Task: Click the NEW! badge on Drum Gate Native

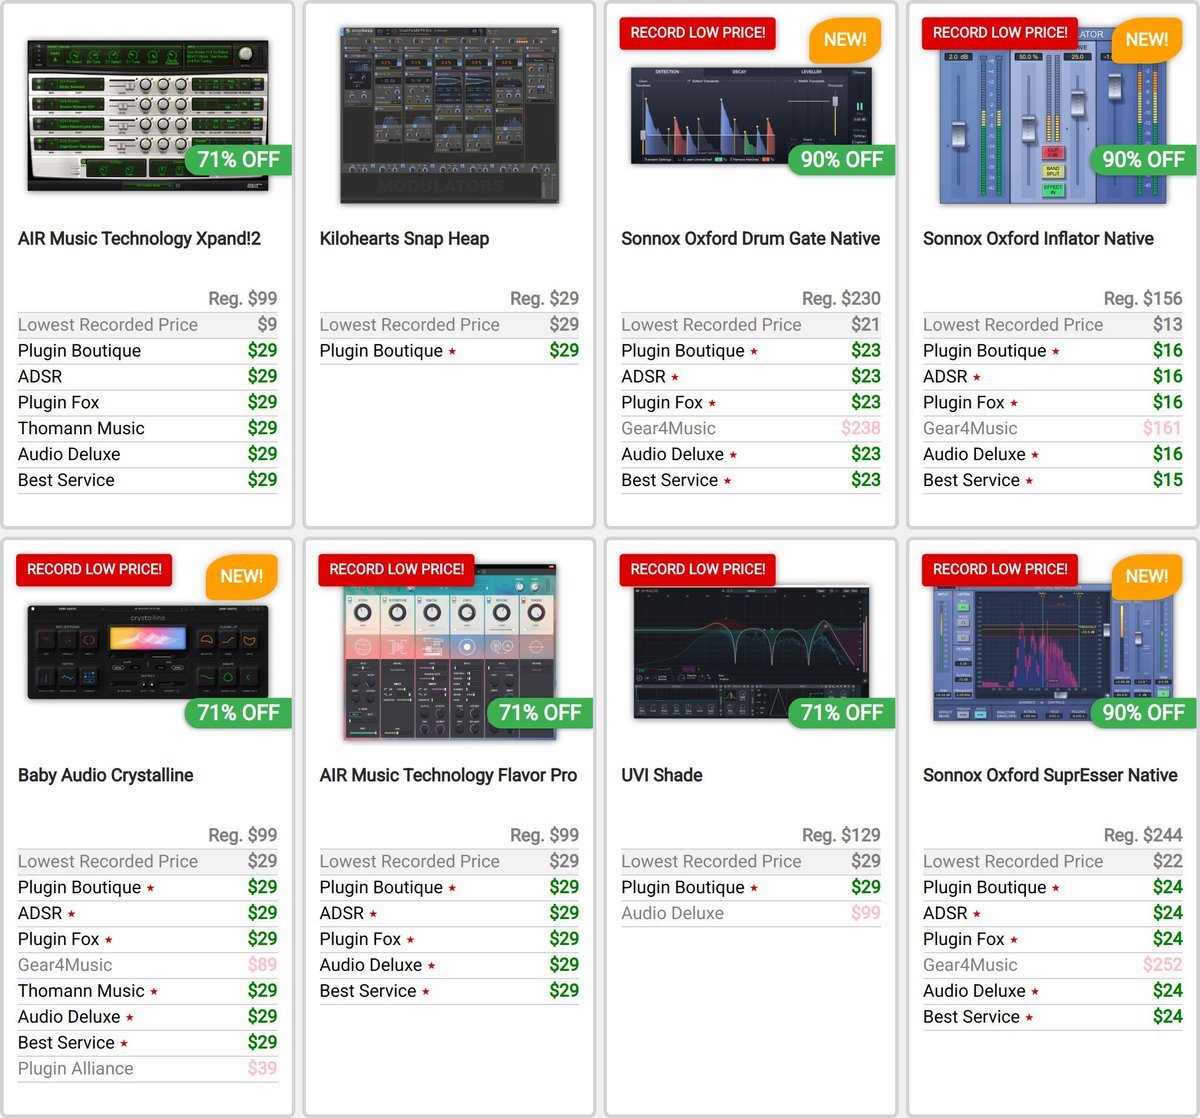Action: point(845,40)
